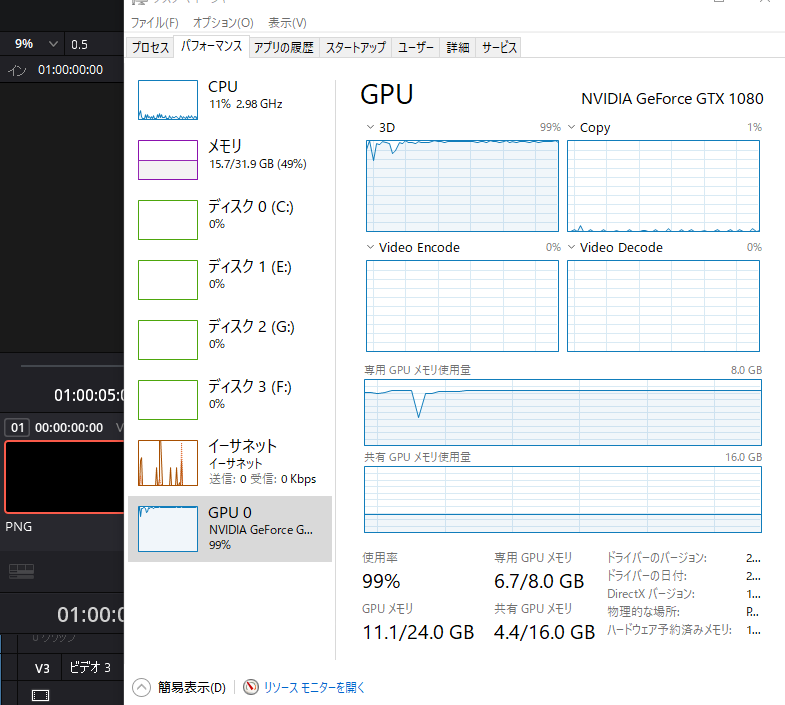Switch to the スタートアップ tab
The image size is (785, 705).
(x=355, y=47)
